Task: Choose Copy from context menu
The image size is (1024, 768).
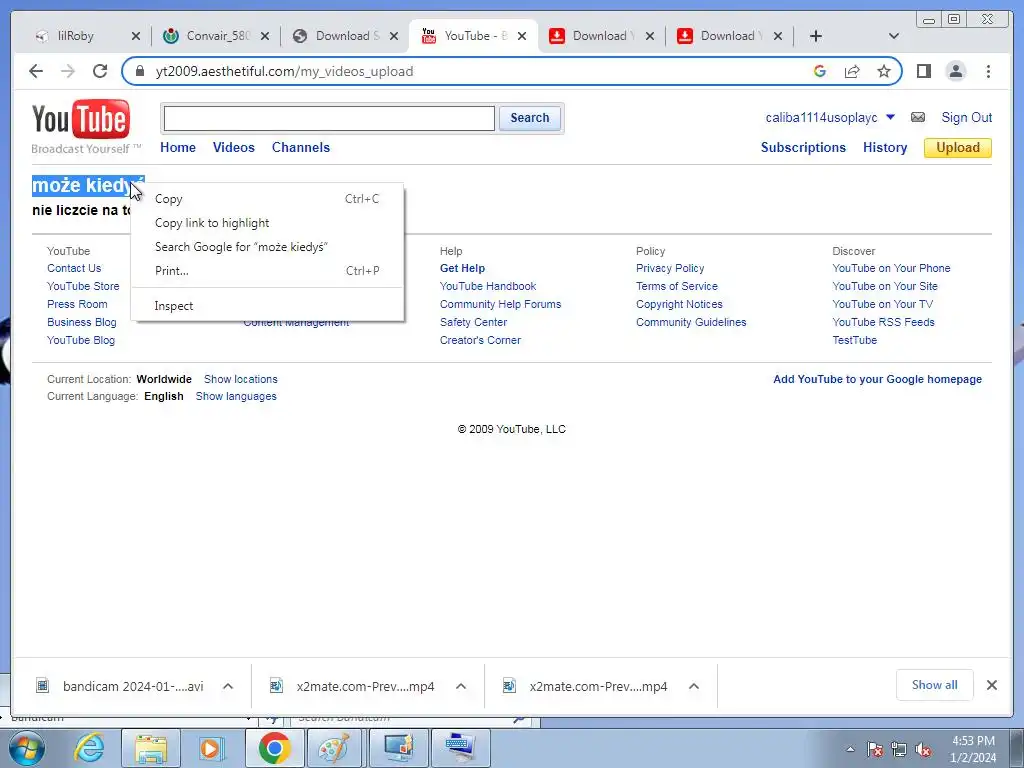Action: click(267, 199)
